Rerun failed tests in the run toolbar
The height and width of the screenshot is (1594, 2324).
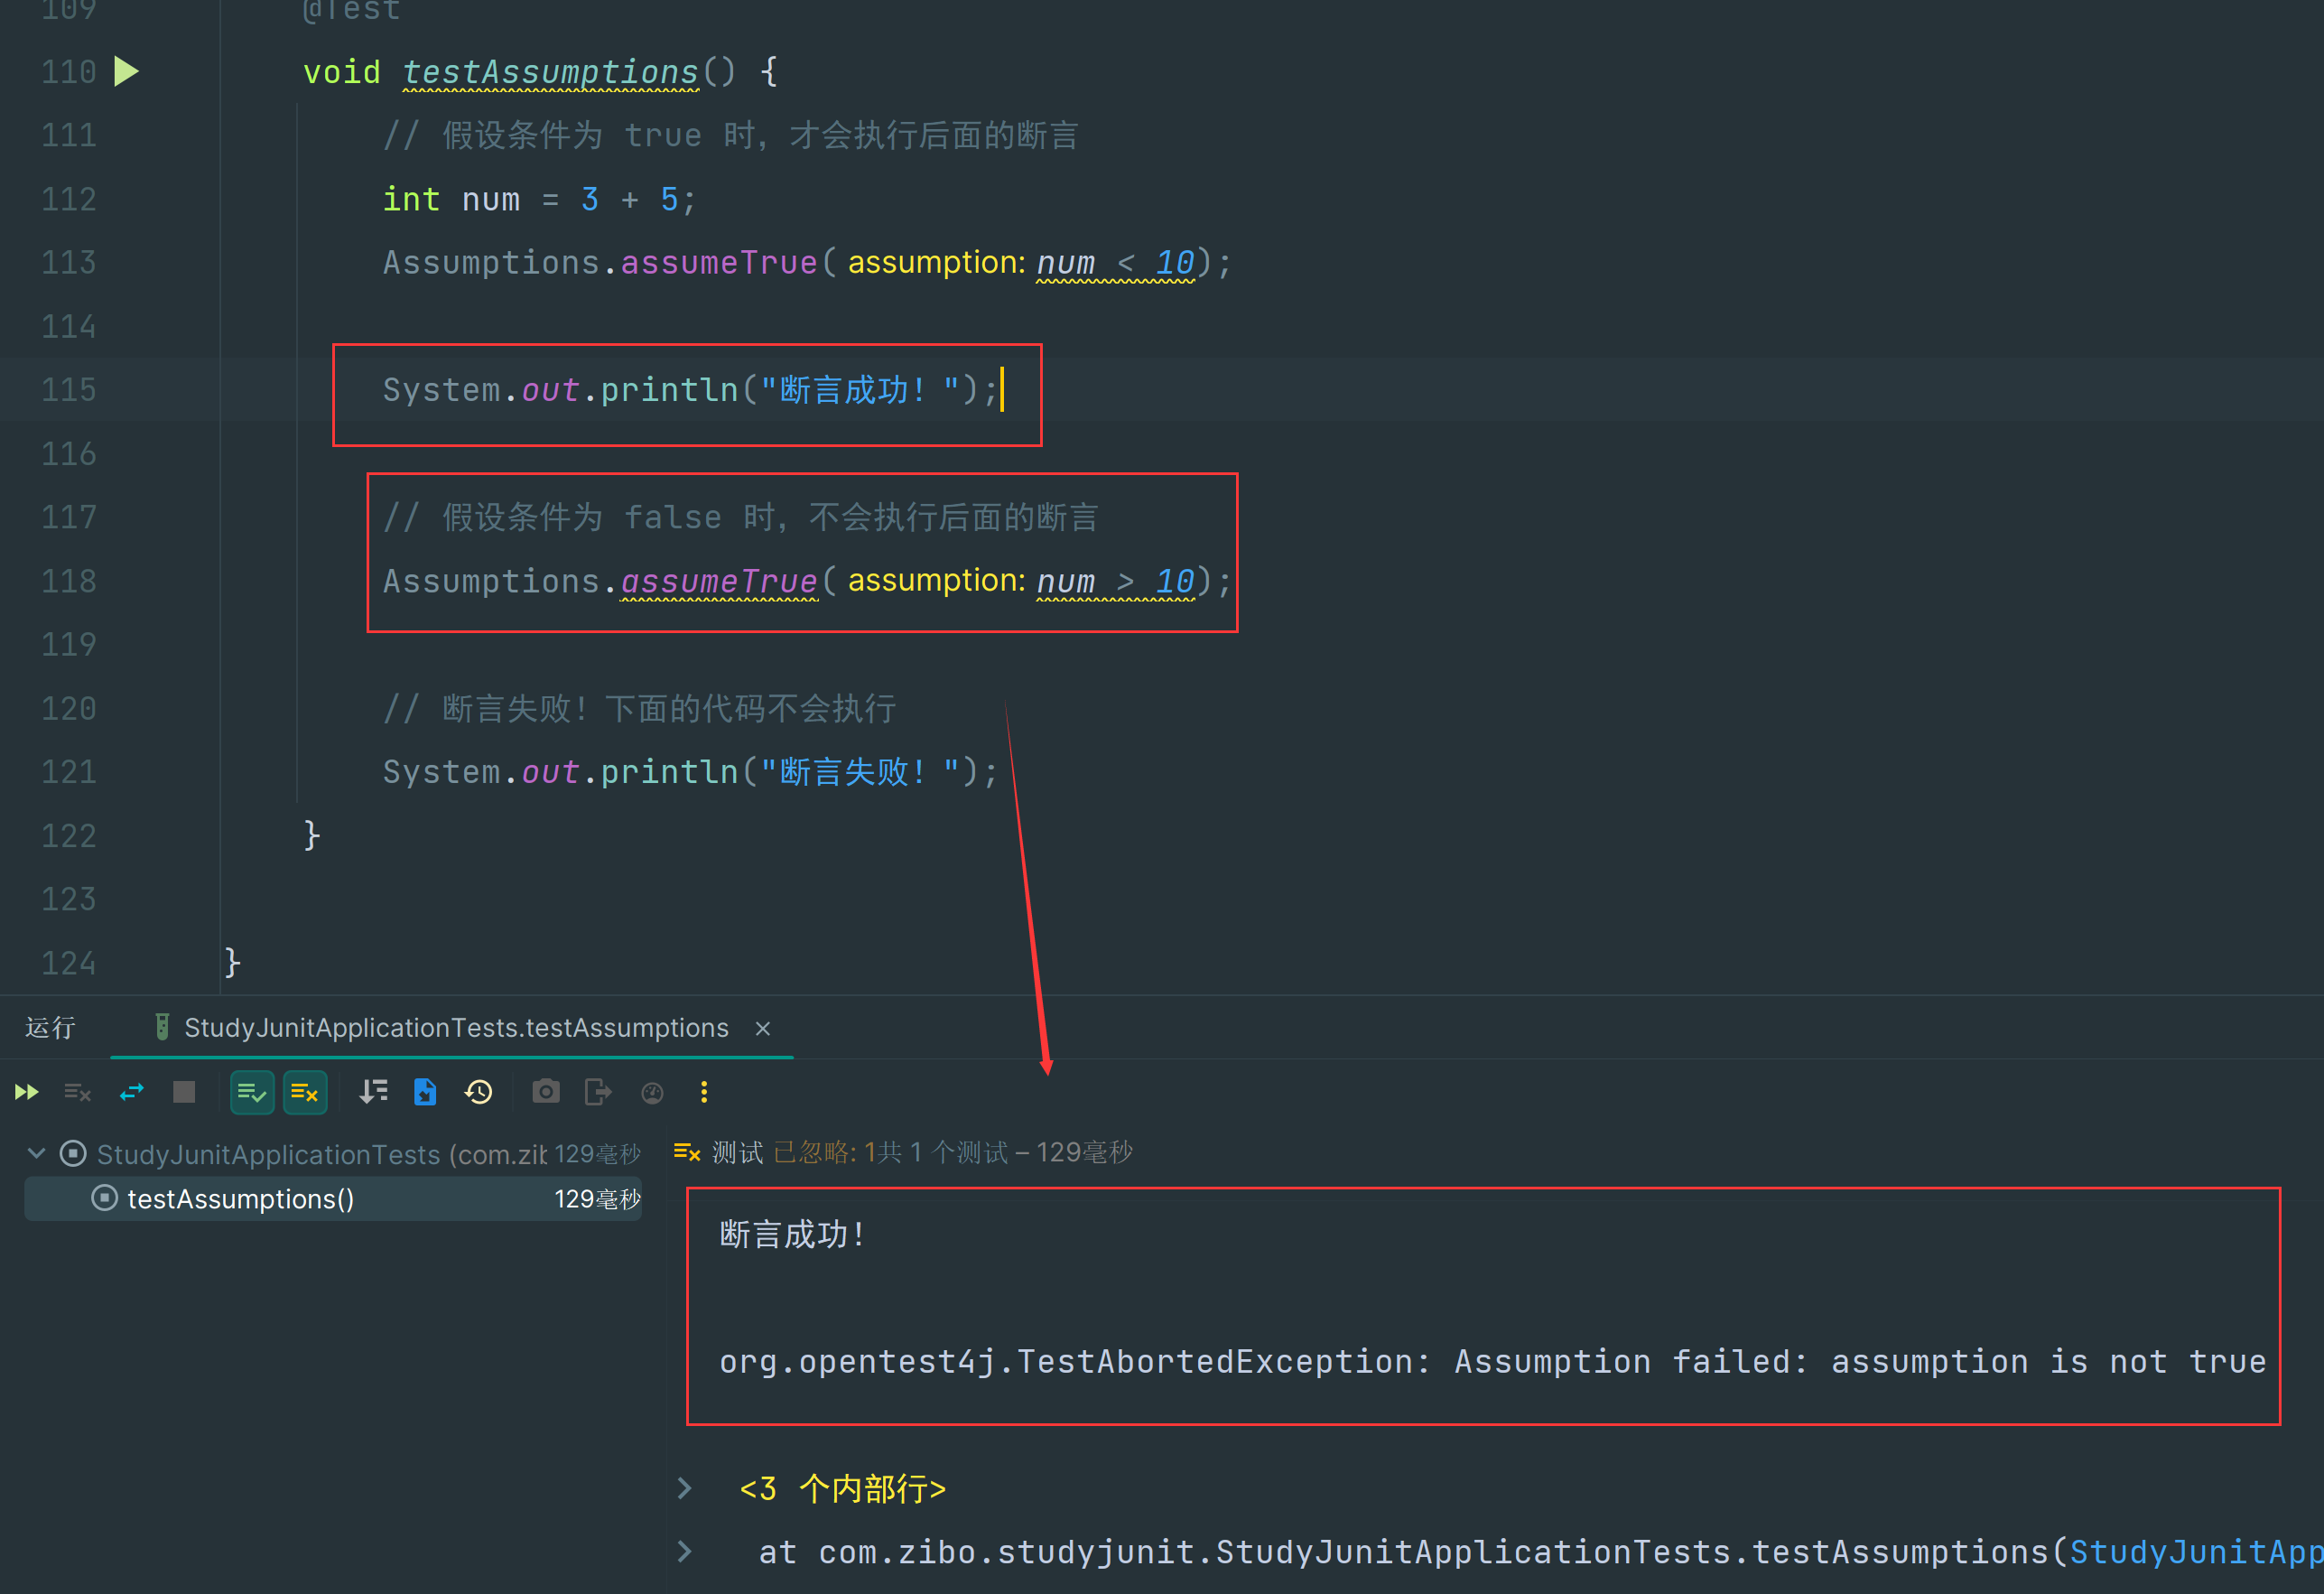point(78,1092)
